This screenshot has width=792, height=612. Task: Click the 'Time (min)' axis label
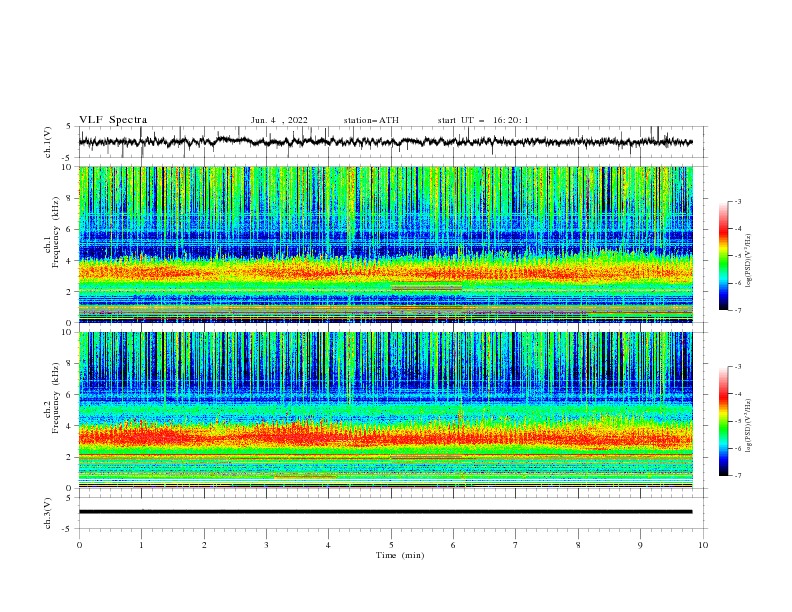click(x=400, y=555)
